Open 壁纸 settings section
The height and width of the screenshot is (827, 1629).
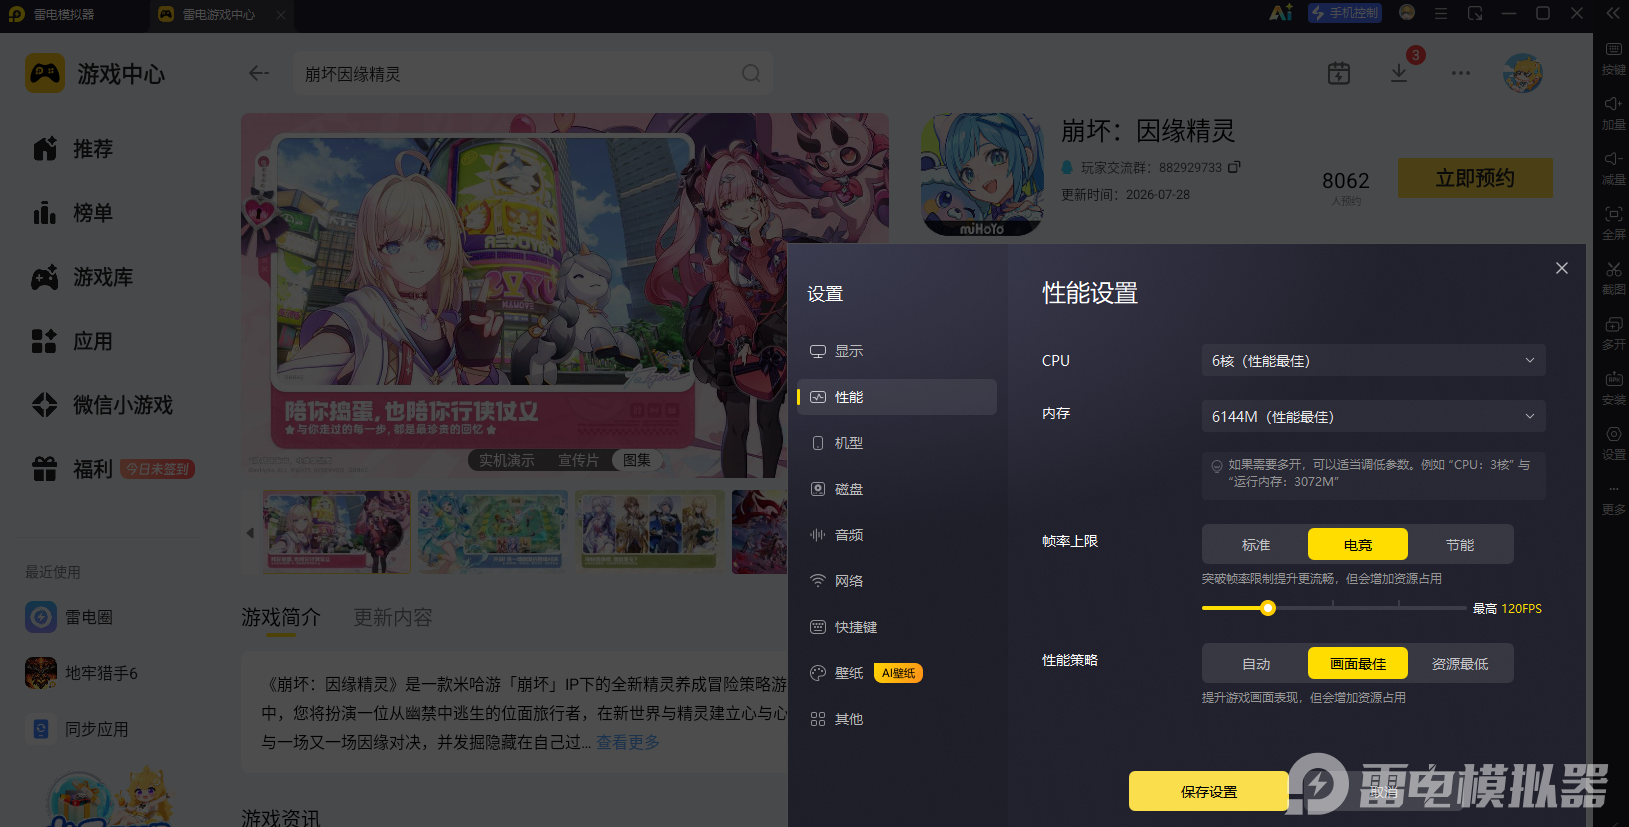pyautogui.click(x=897, y=673)
